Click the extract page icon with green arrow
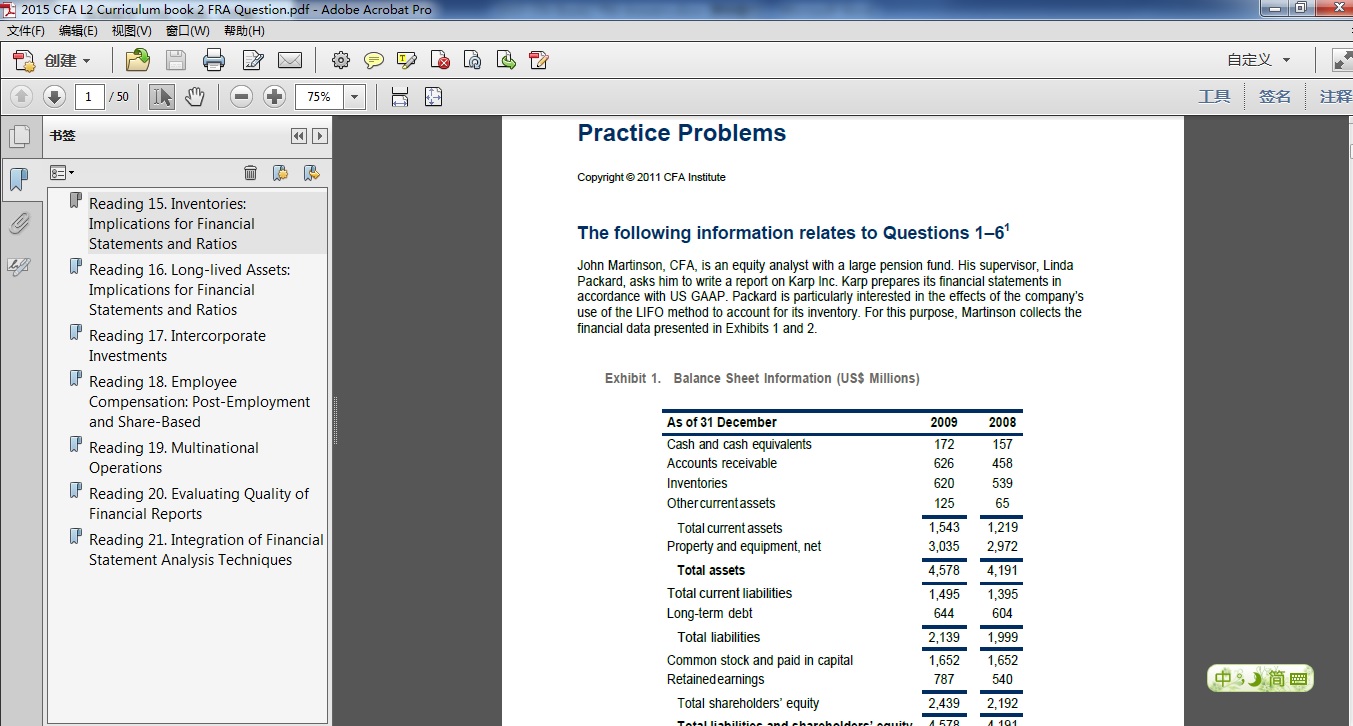 (x=506, y=60)
